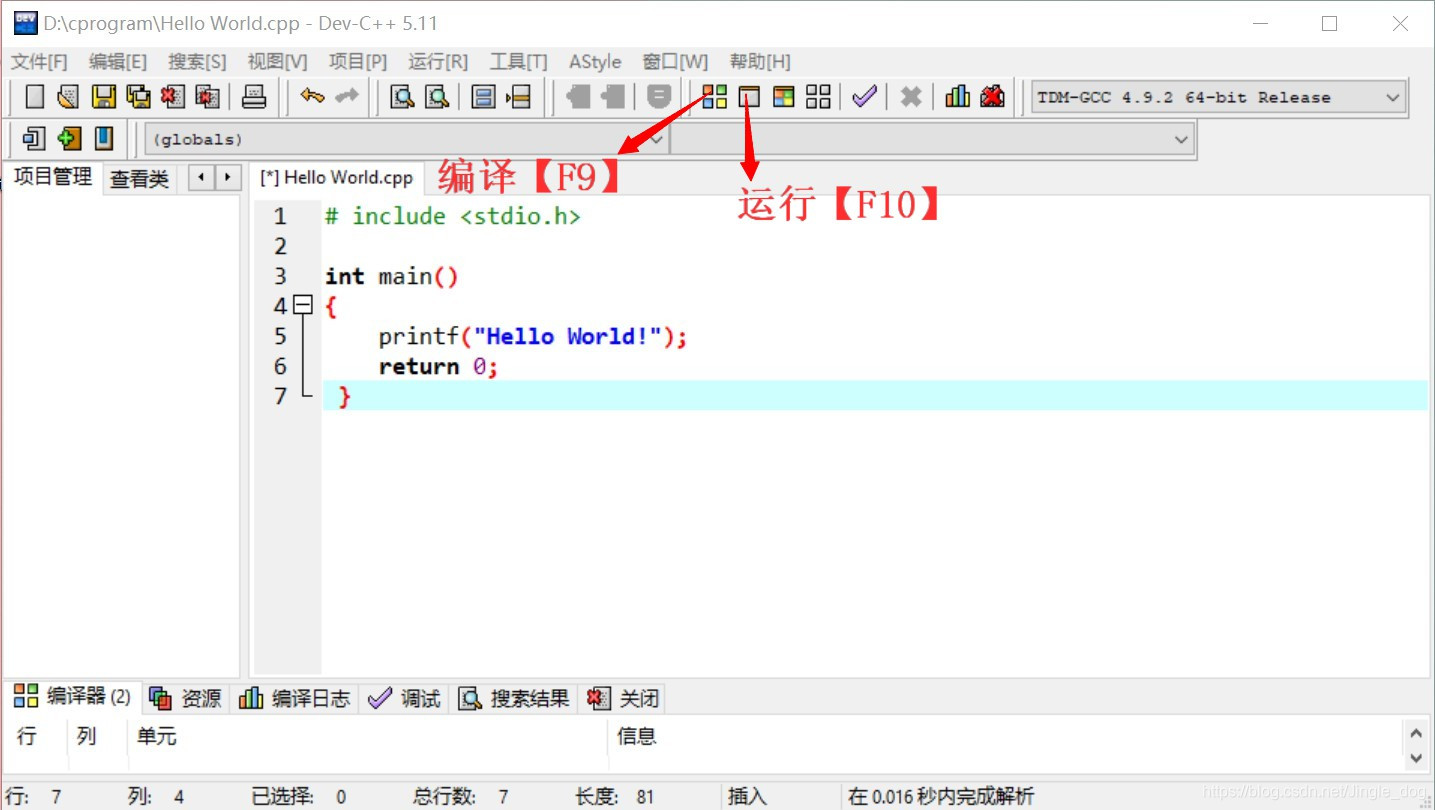
Task: Open the 工具[T] menu
Action: point(518,62)
